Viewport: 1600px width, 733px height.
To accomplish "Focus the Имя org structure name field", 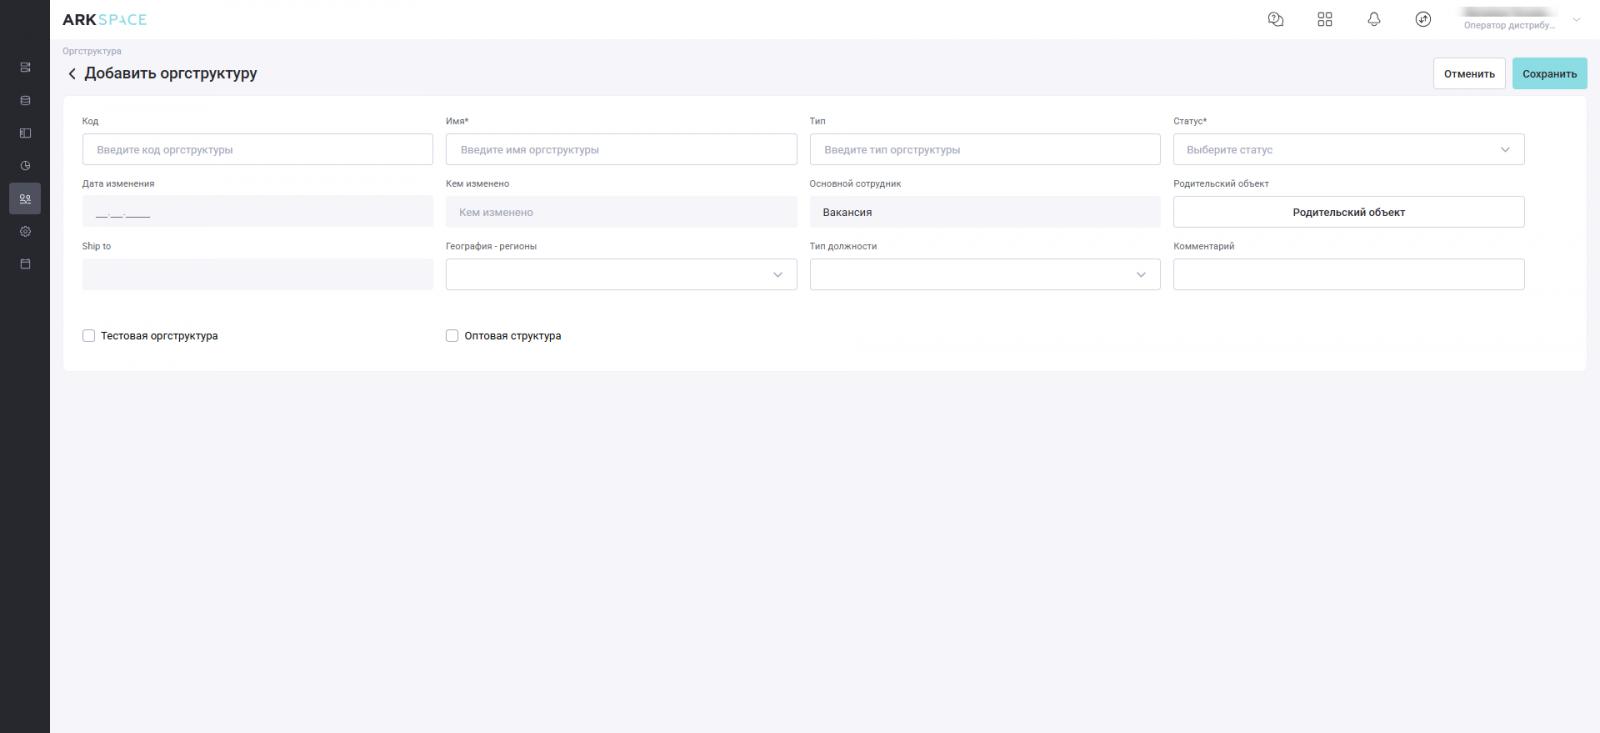I will 621,150.
